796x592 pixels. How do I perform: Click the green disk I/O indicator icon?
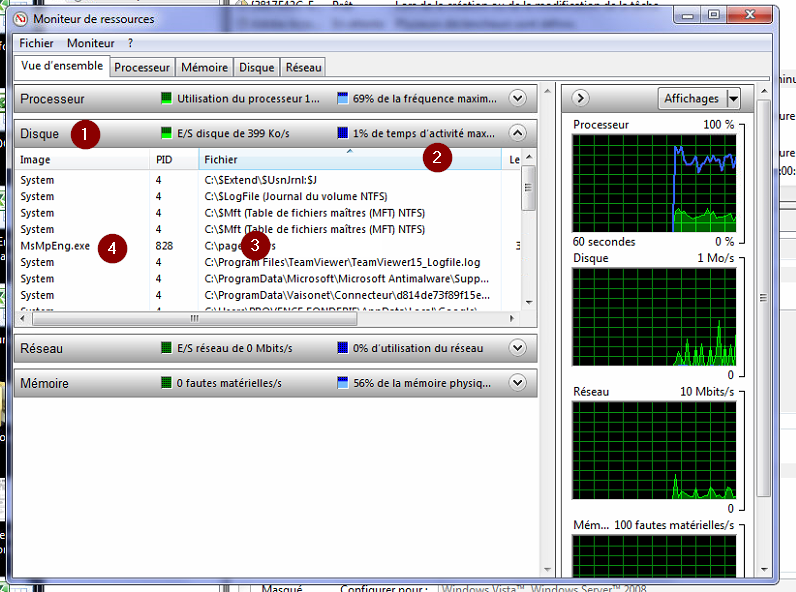166,133
